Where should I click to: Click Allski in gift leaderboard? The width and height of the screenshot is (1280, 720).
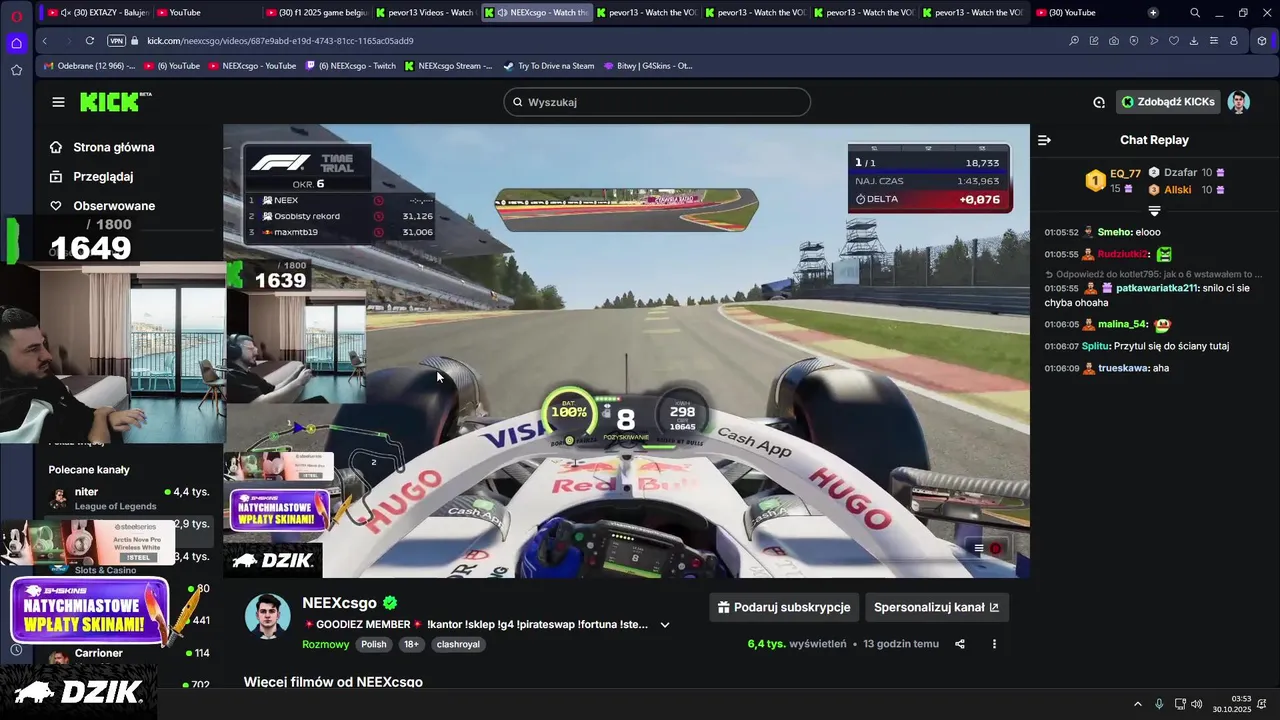point(1177,189)
